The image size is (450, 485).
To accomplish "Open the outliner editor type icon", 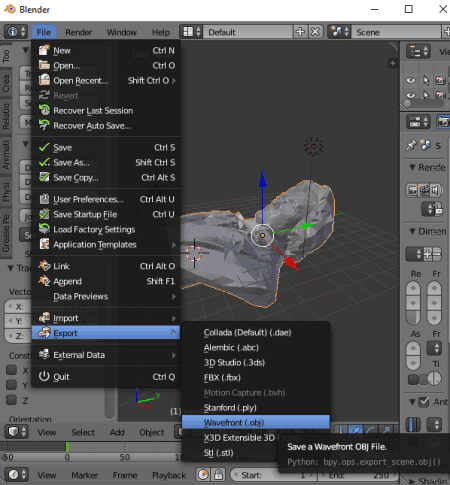I will pyautogui.click(x=419, y=51).
